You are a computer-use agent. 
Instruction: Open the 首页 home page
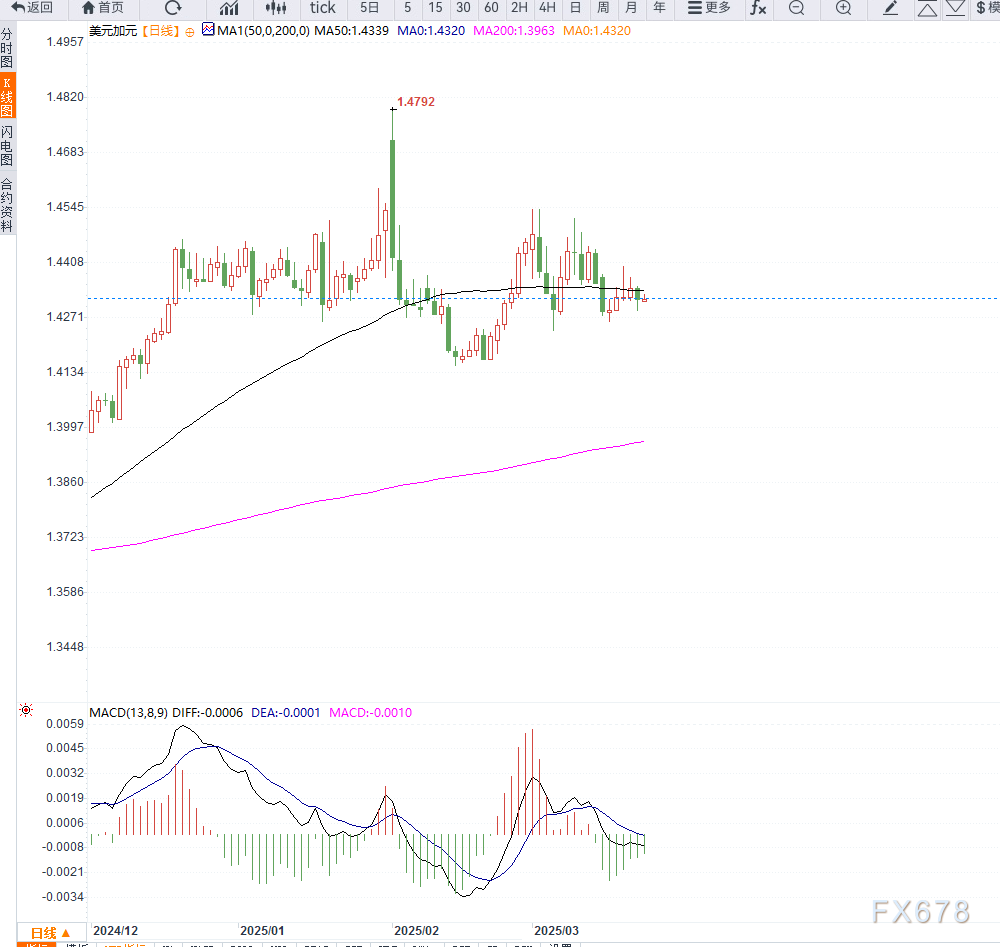pyautogui.click(x=103, y=8)
